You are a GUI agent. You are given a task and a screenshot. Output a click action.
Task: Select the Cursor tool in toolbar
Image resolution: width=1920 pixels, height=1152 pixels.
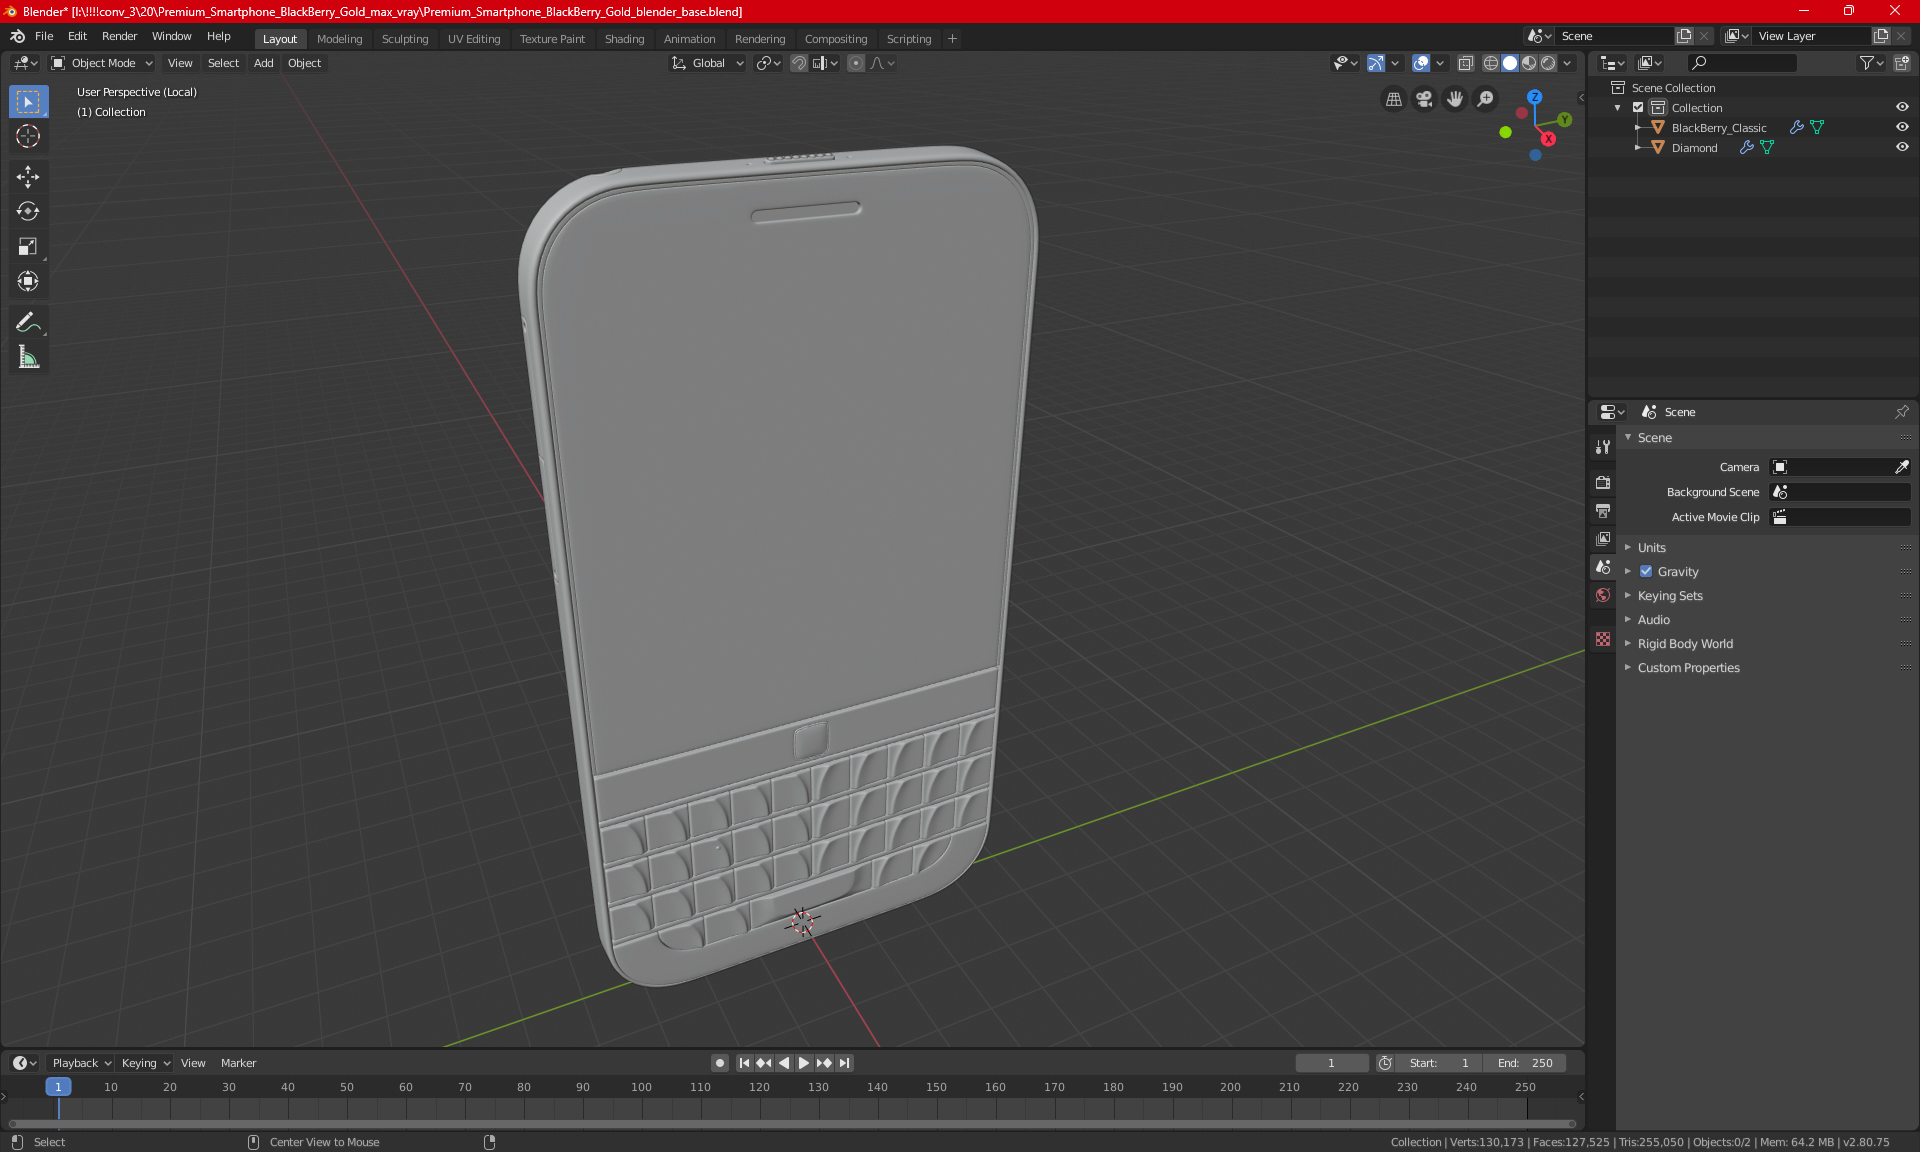(x=28, y=137)
